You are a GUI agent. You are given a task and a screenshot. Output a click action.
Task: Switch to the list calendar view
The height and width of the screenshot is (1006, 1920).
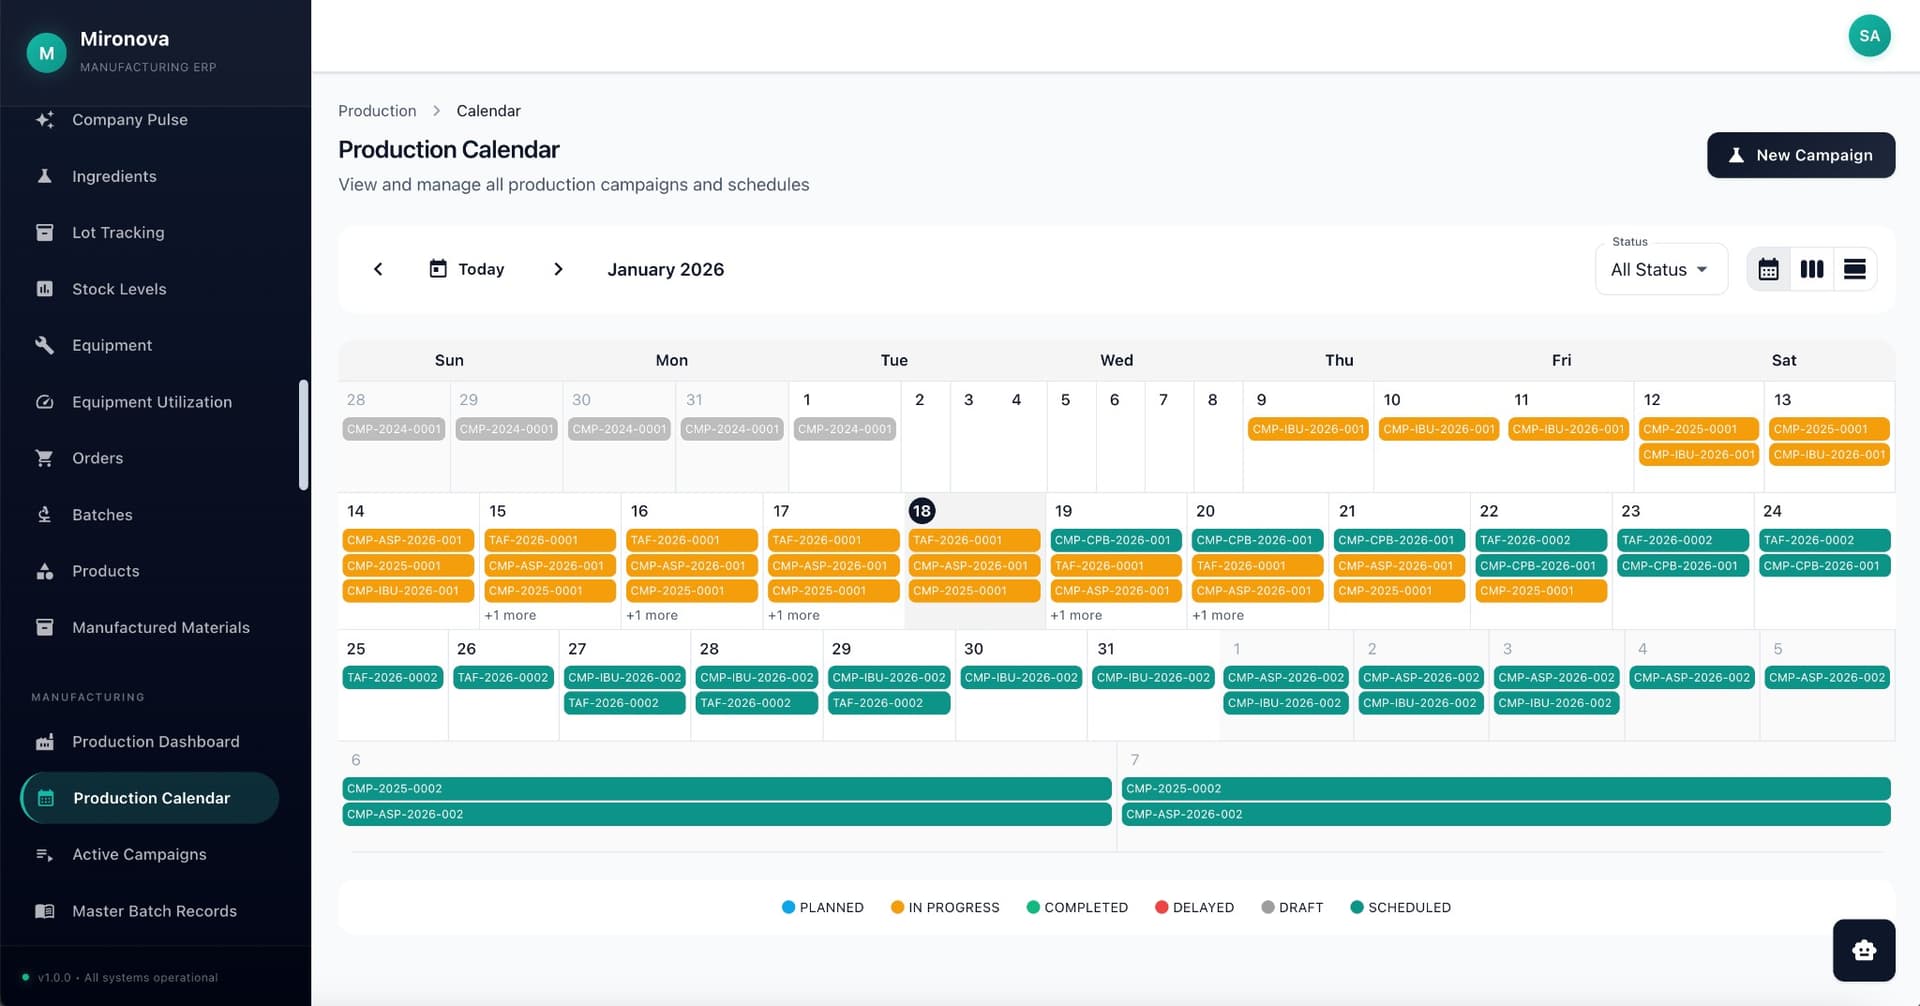click(1855, 268)
